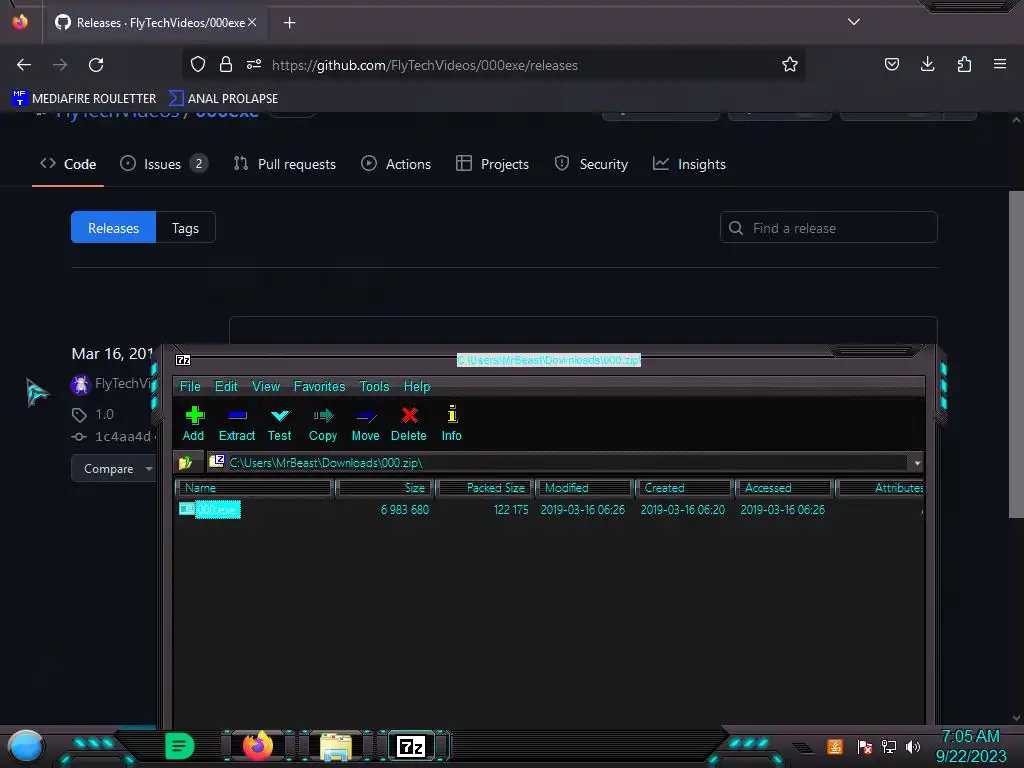Open the Projects tab on GitHub
Image resolution: width=1024 pixels, height=768 pixels.
(492, 164)
